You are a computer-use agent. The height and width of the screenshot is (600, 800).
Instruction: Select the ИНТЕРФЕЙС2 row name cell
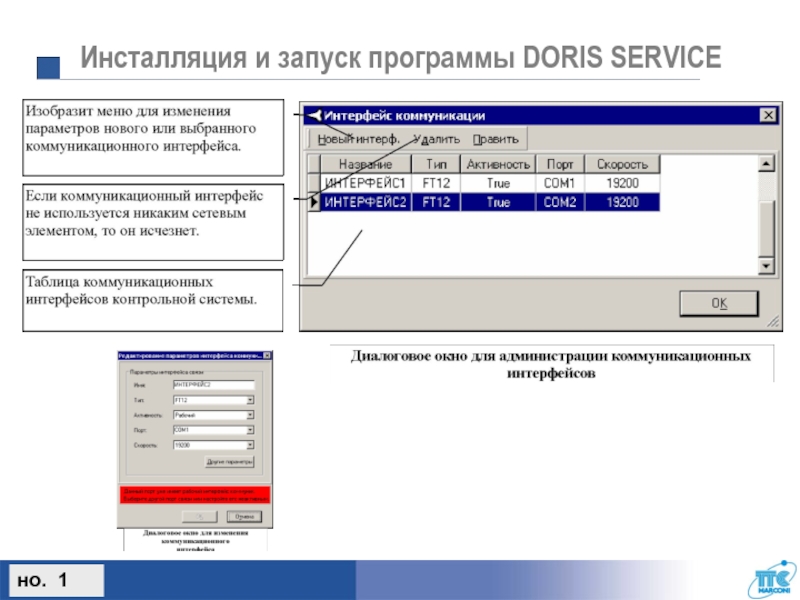[365, 202]
